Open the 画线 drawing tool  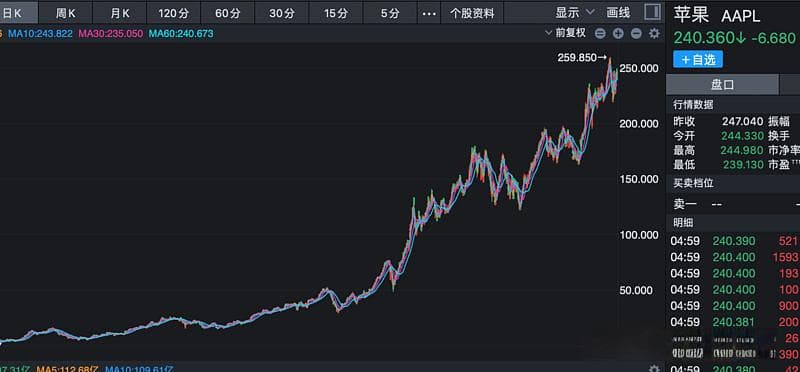click(618, 12)
